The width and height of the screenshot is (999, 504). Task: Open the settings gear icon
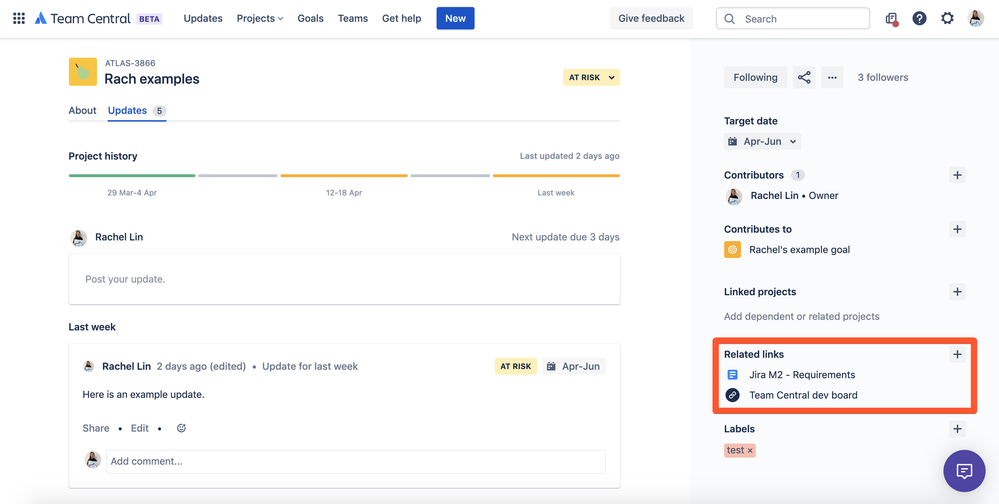(947, 18)
